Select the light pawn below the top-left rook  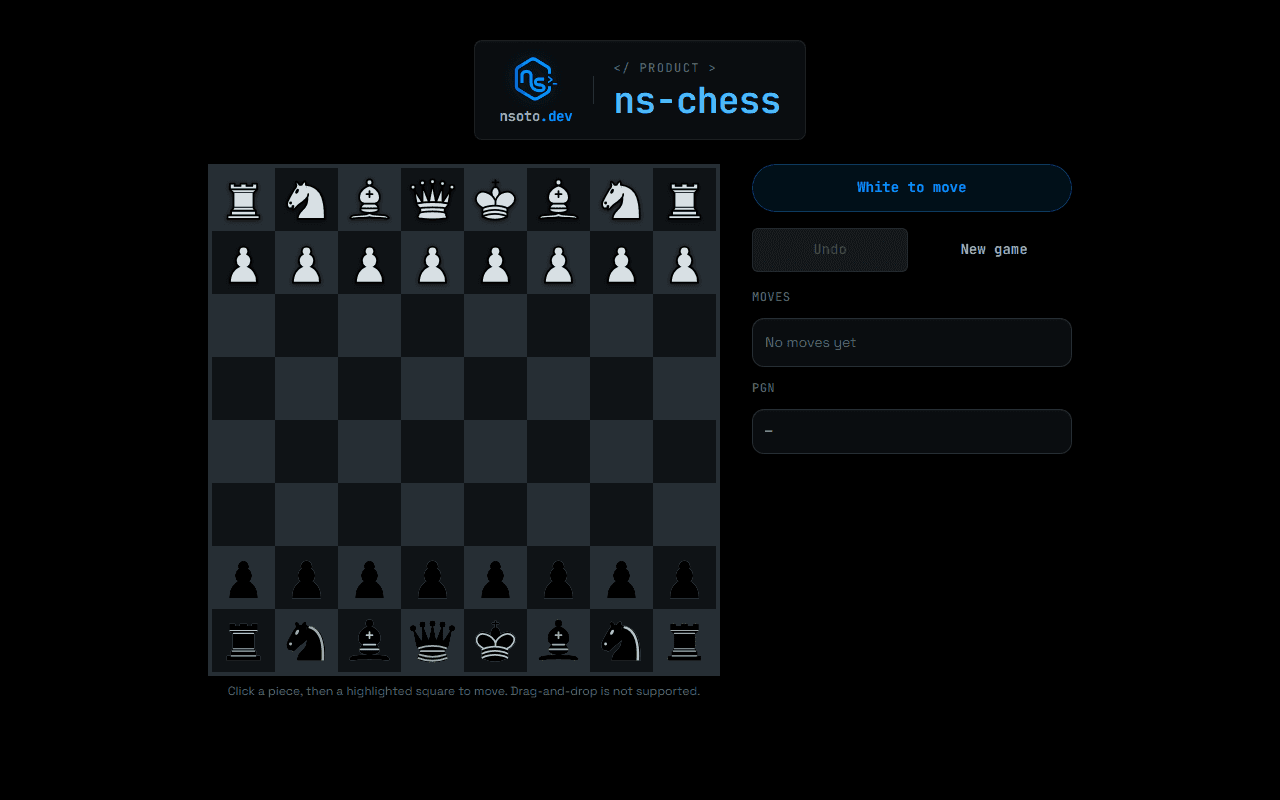[x=243, y=263]
